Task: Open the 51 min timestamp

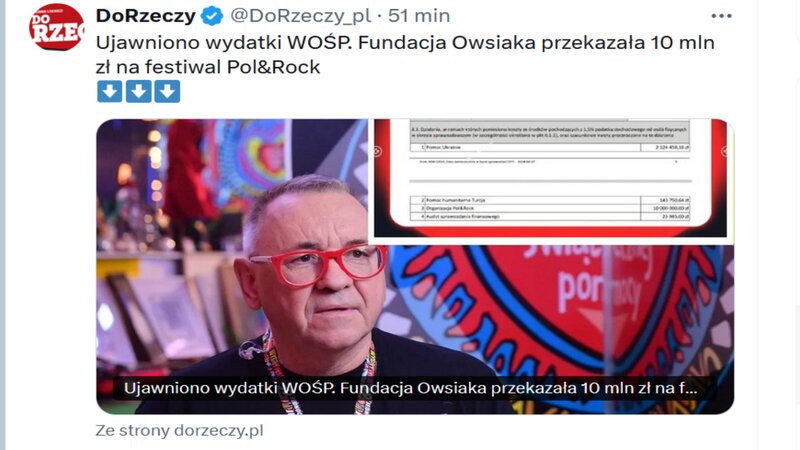Action: click(419, 16)
